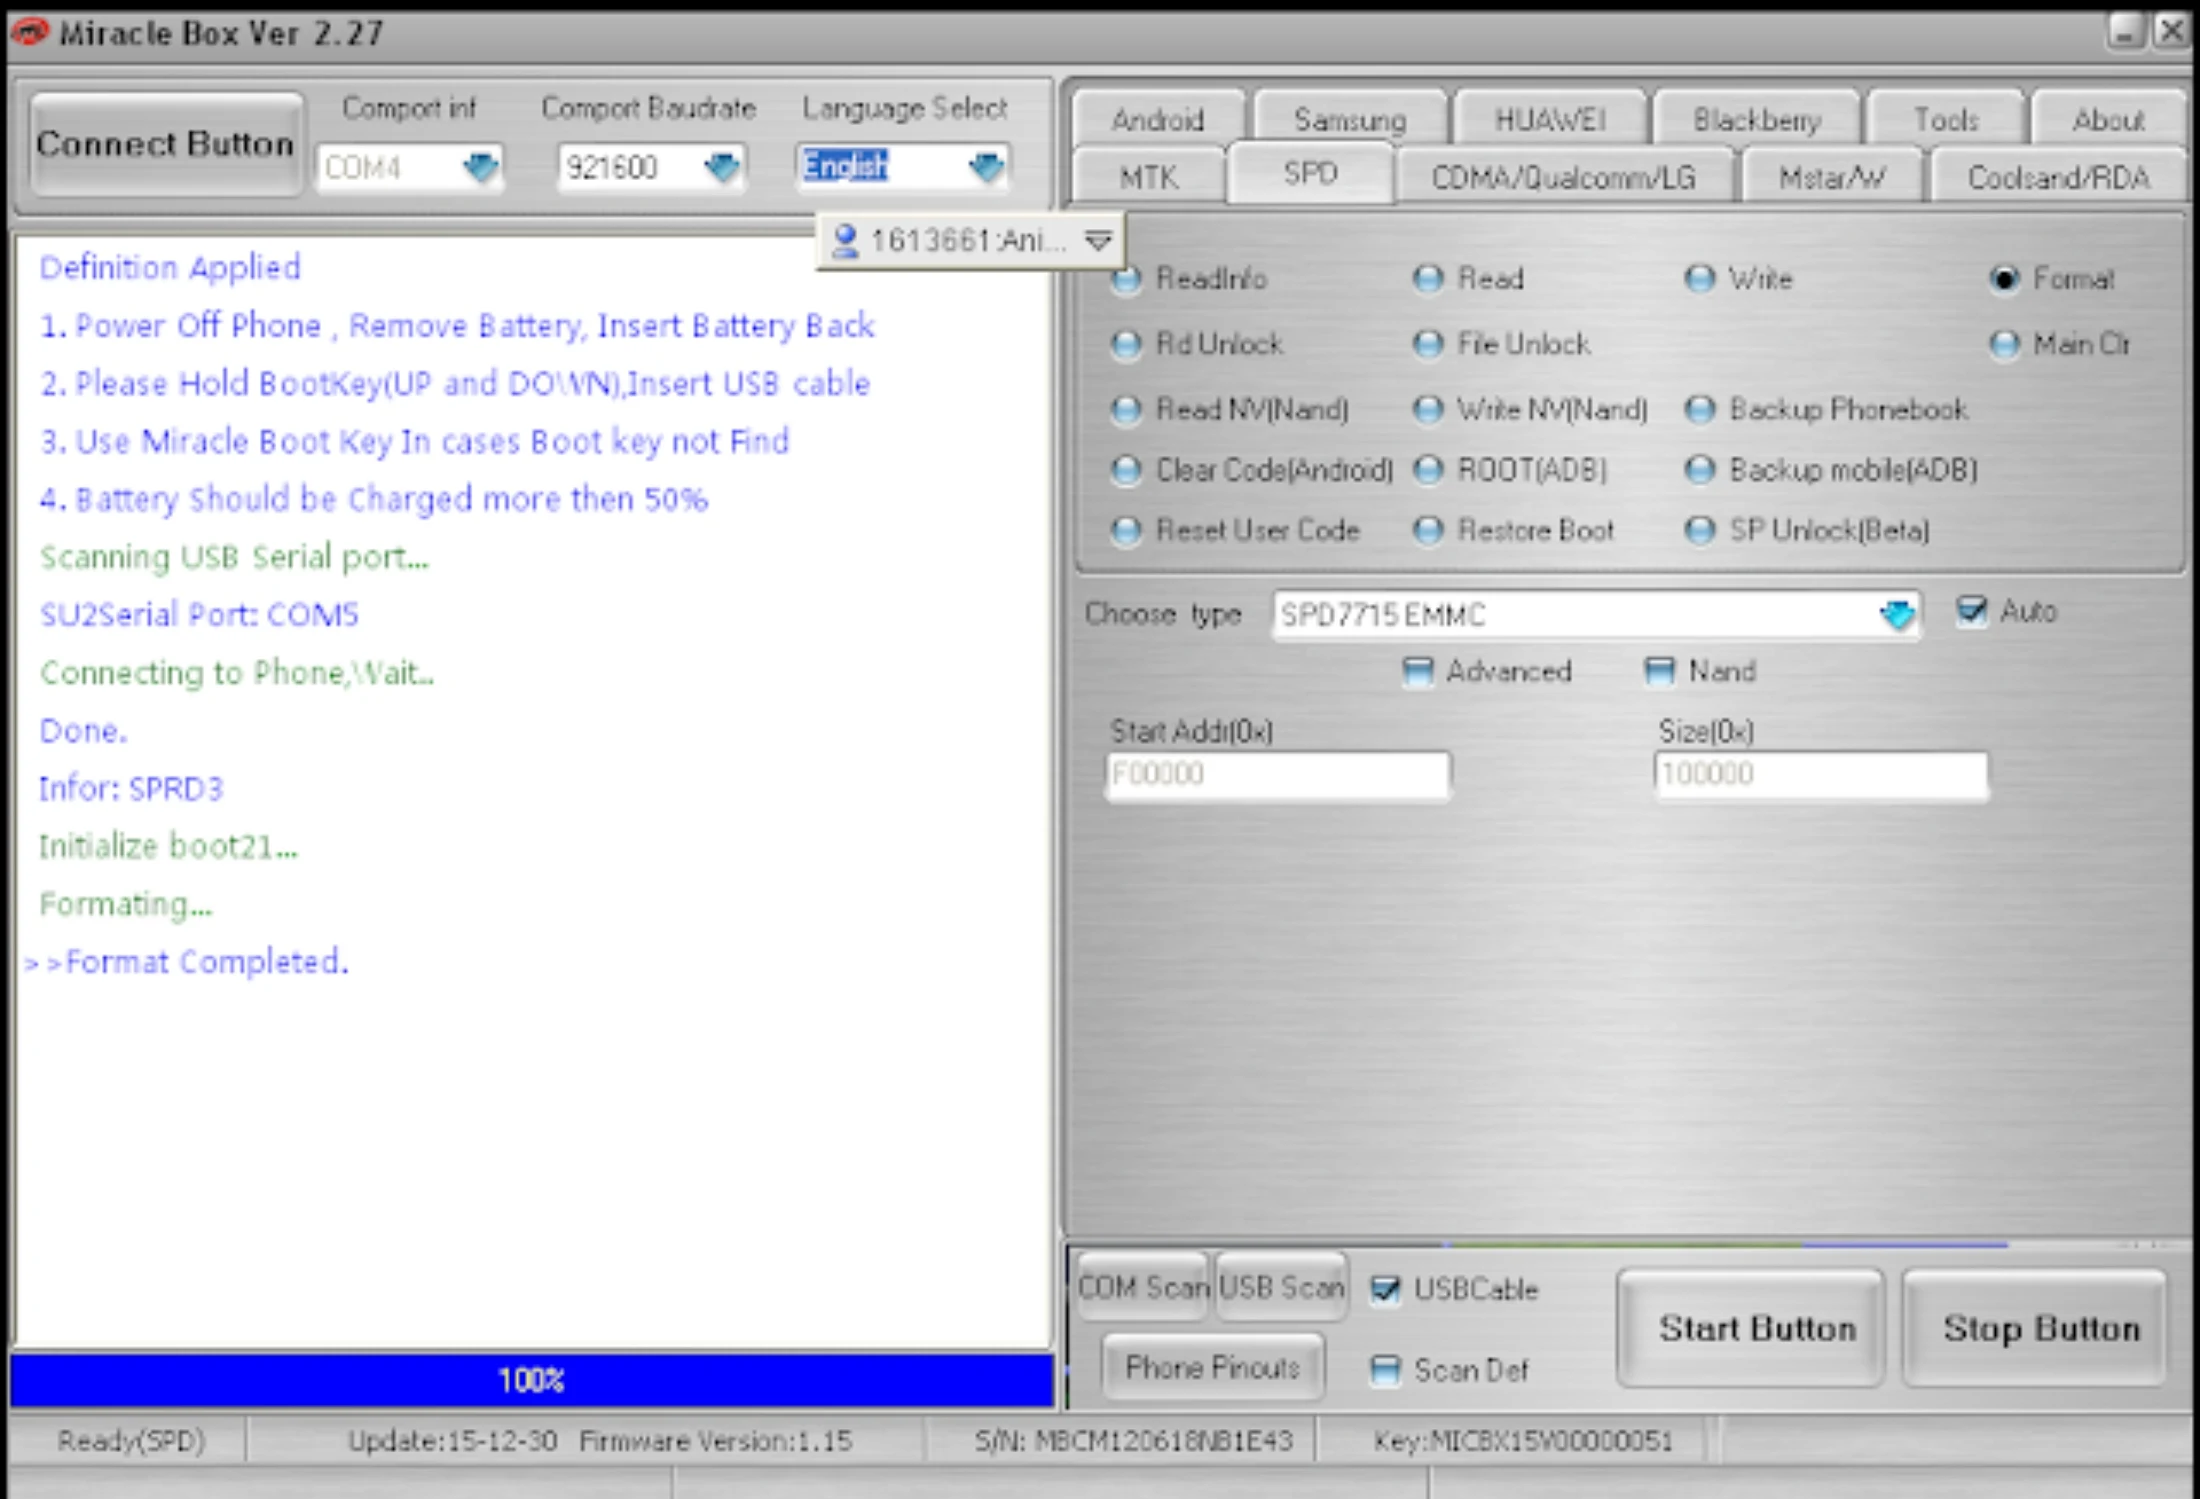The width and height of the screenshot is (2200, 1499).
Task: Toggle the Auto checkbox
Action: pyautogui.click(x=1970, y=611)
